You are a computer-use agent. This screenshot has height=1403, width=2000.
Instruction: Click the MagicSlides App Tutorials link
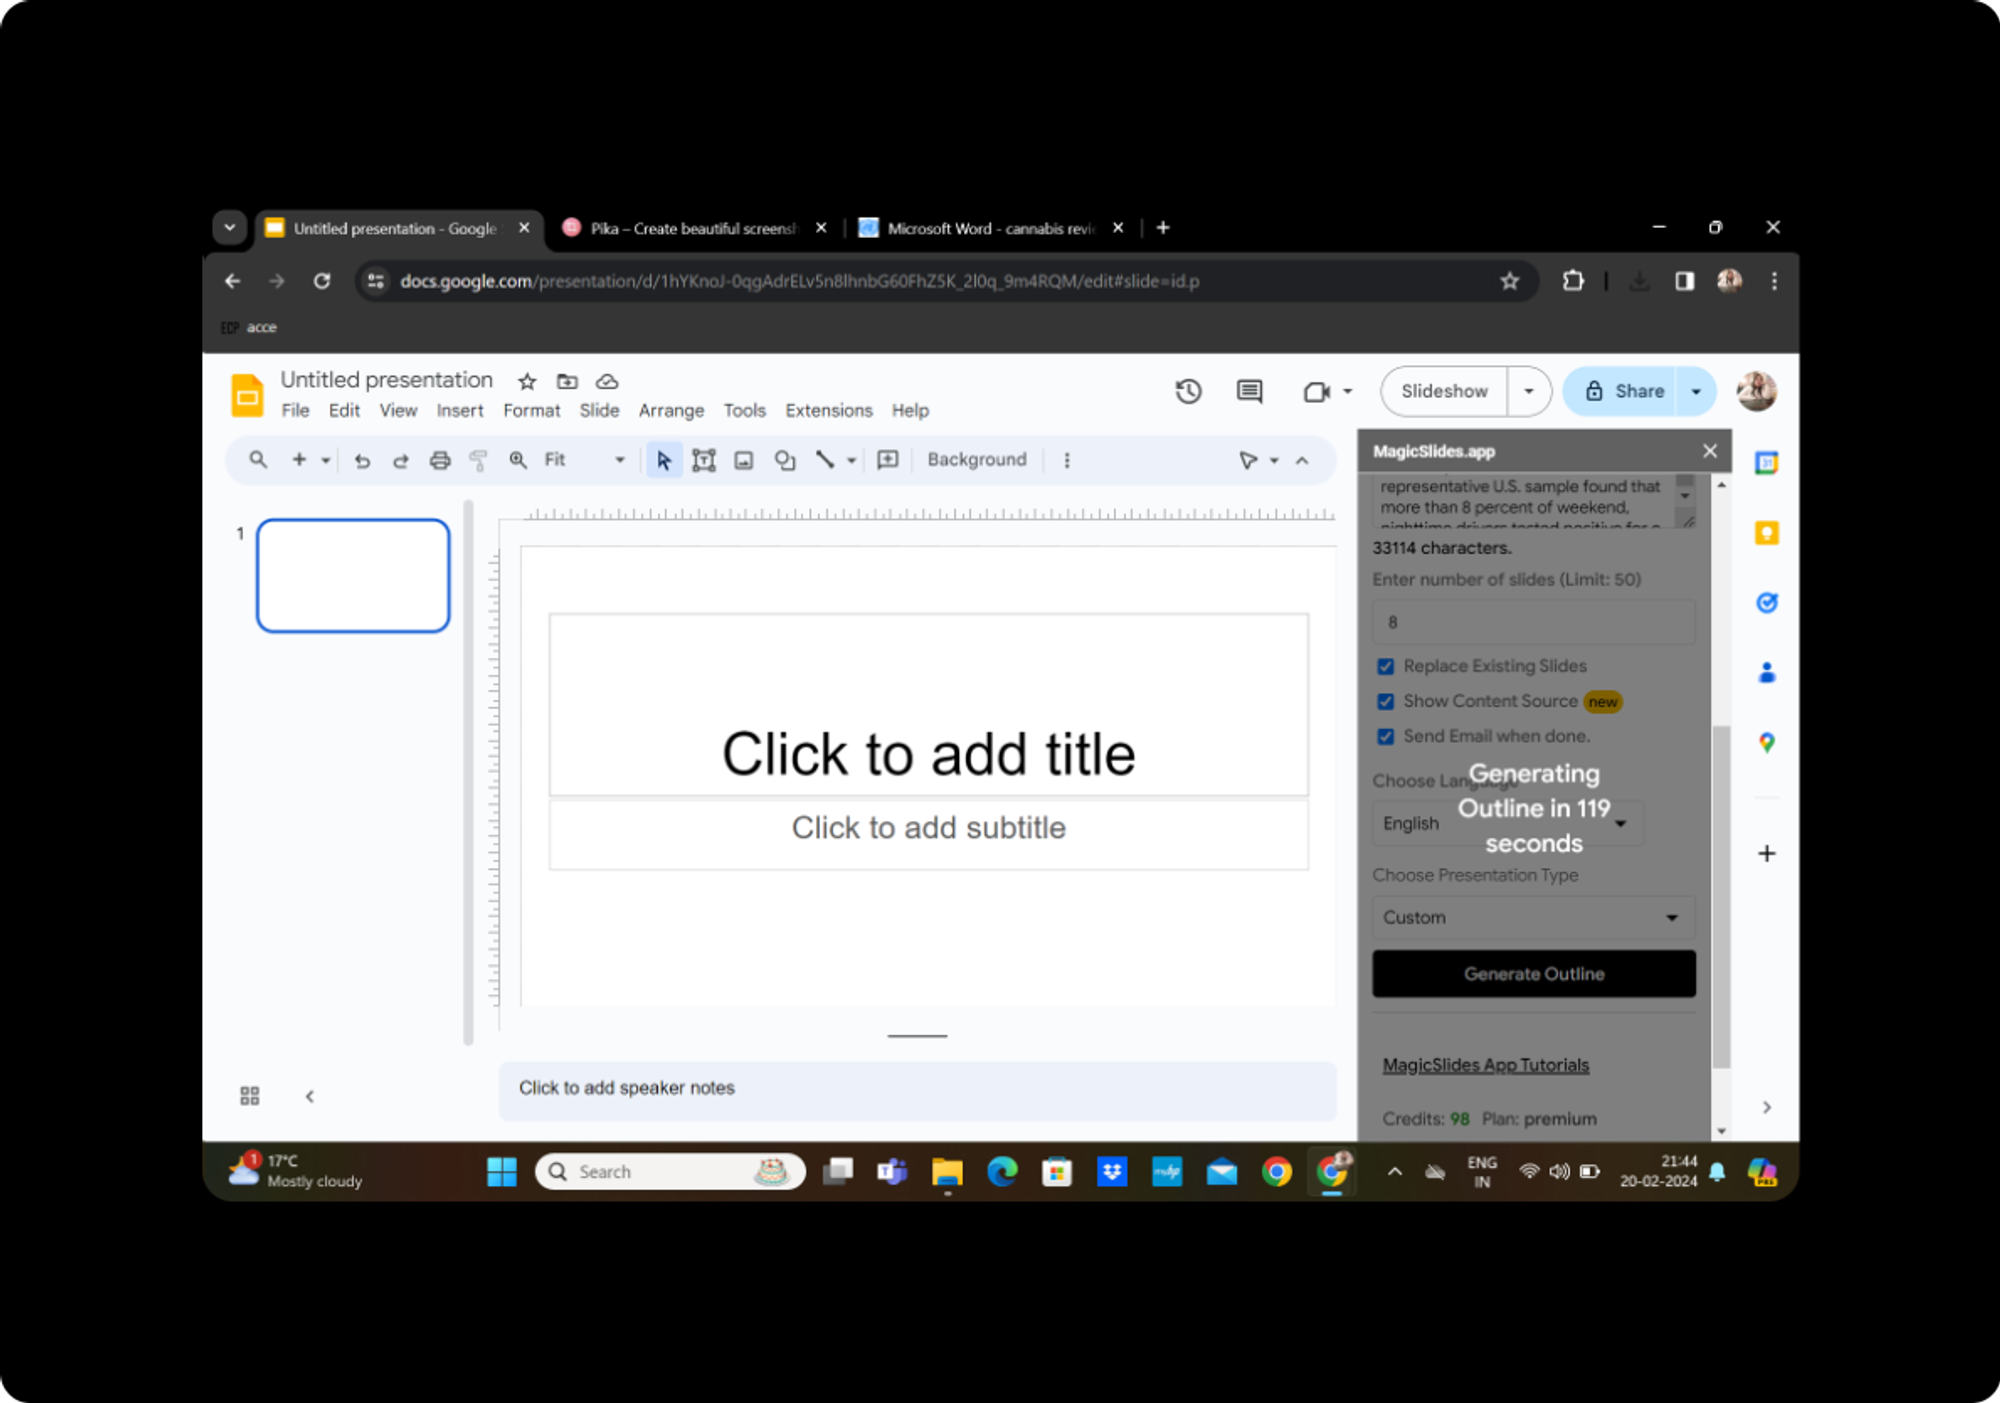tap(1486, 1064)
